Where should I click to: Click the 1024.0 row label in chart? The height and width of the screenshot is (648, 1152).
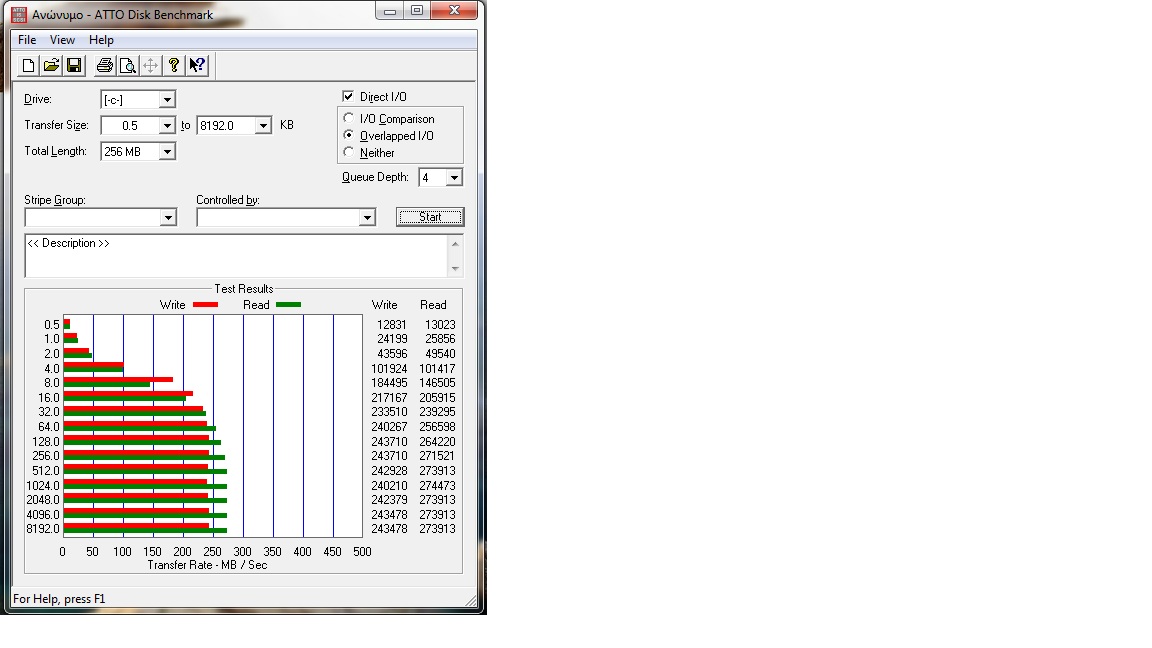click(x=43, y=486)
